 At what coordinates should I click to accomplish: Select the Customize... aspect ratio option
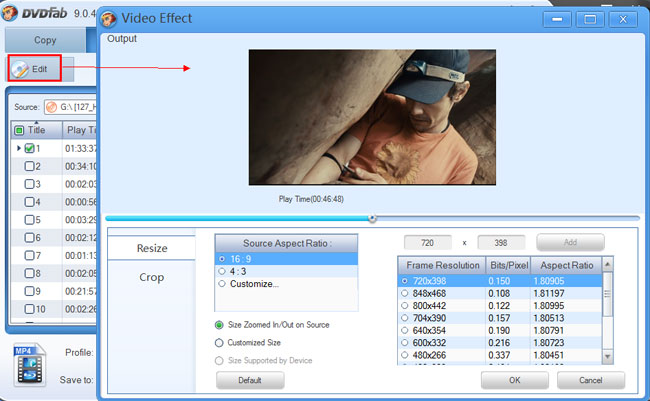click(221, 283)
